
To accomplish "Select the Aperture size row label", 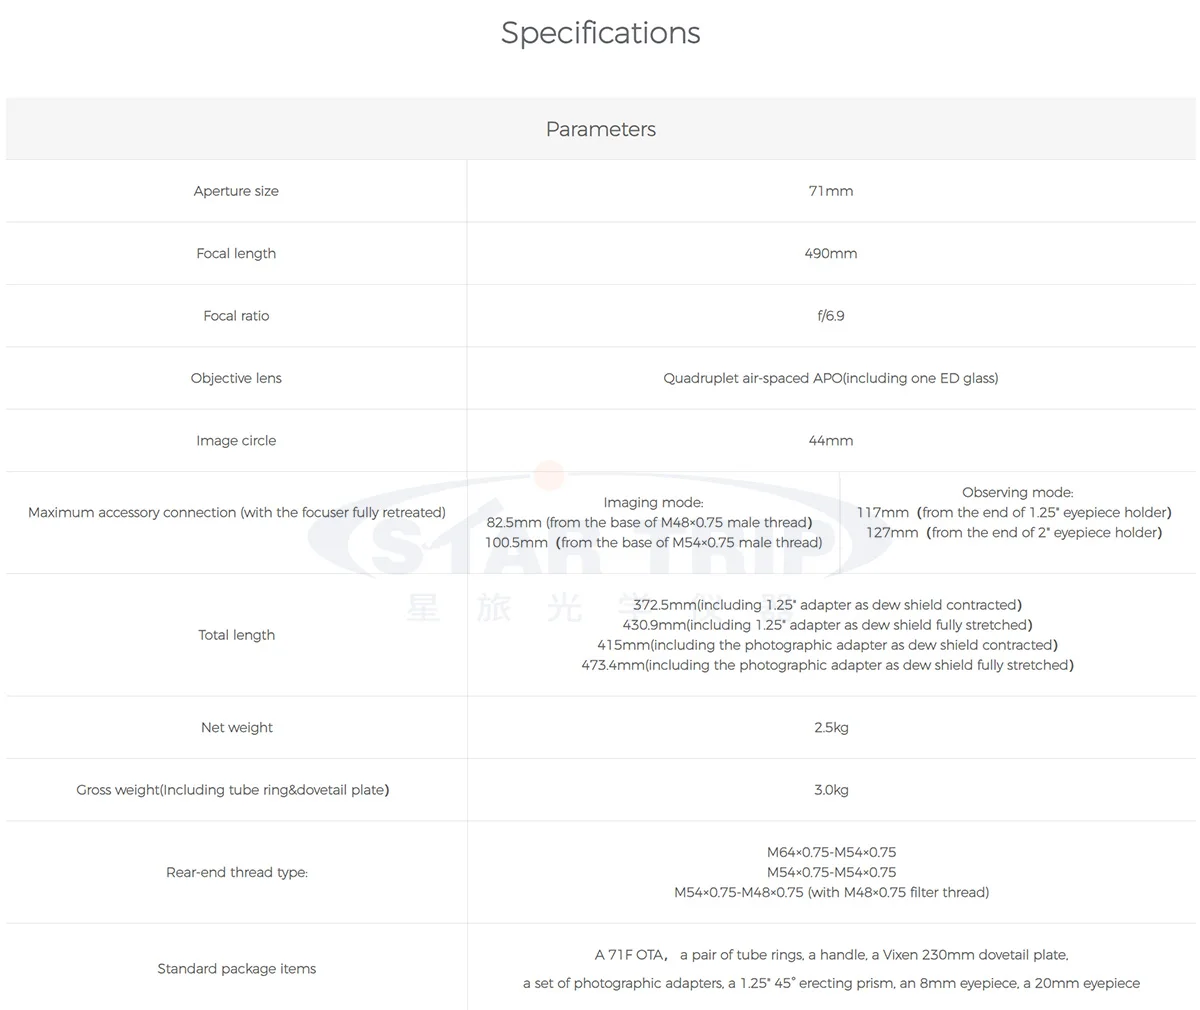I will 236,191.
